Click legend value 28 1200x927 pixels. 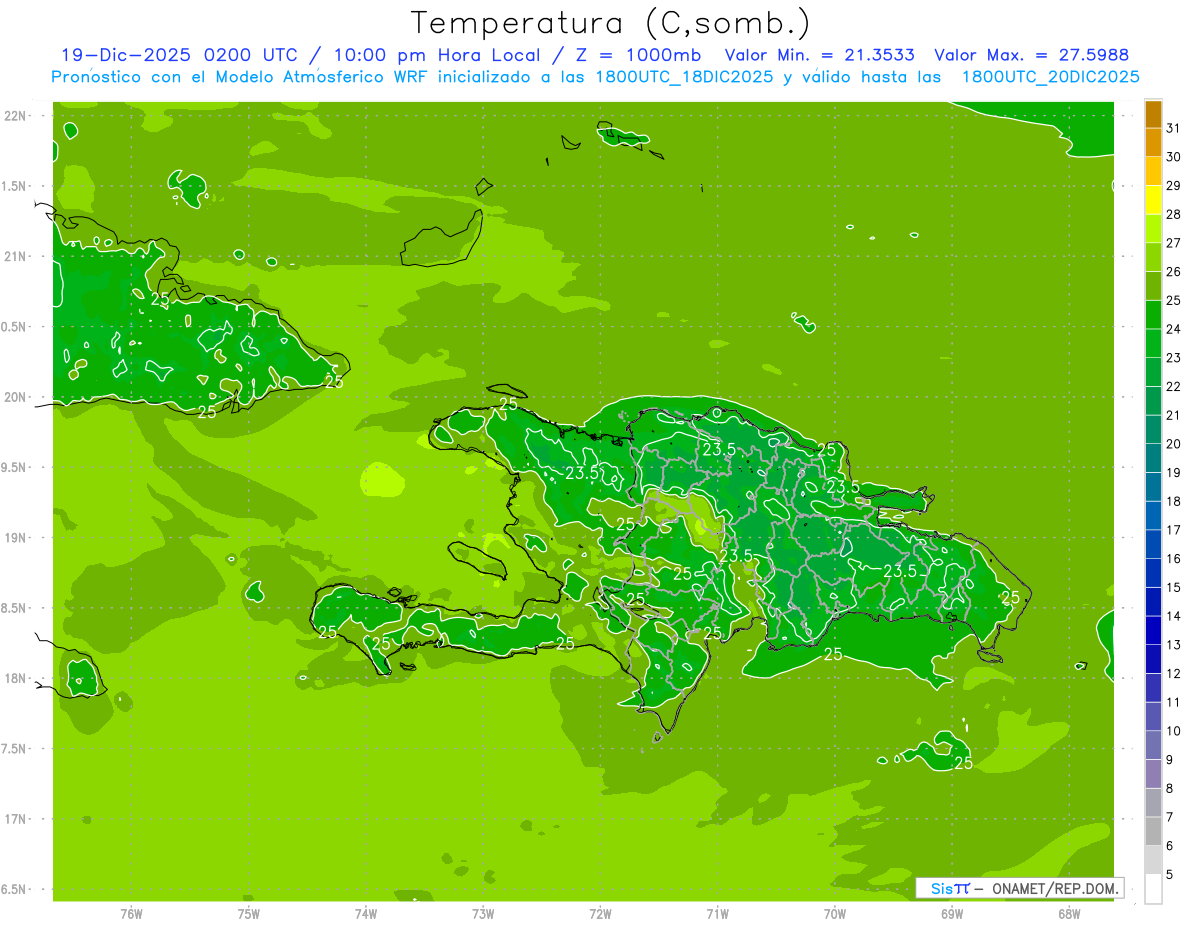point(1174,214)
